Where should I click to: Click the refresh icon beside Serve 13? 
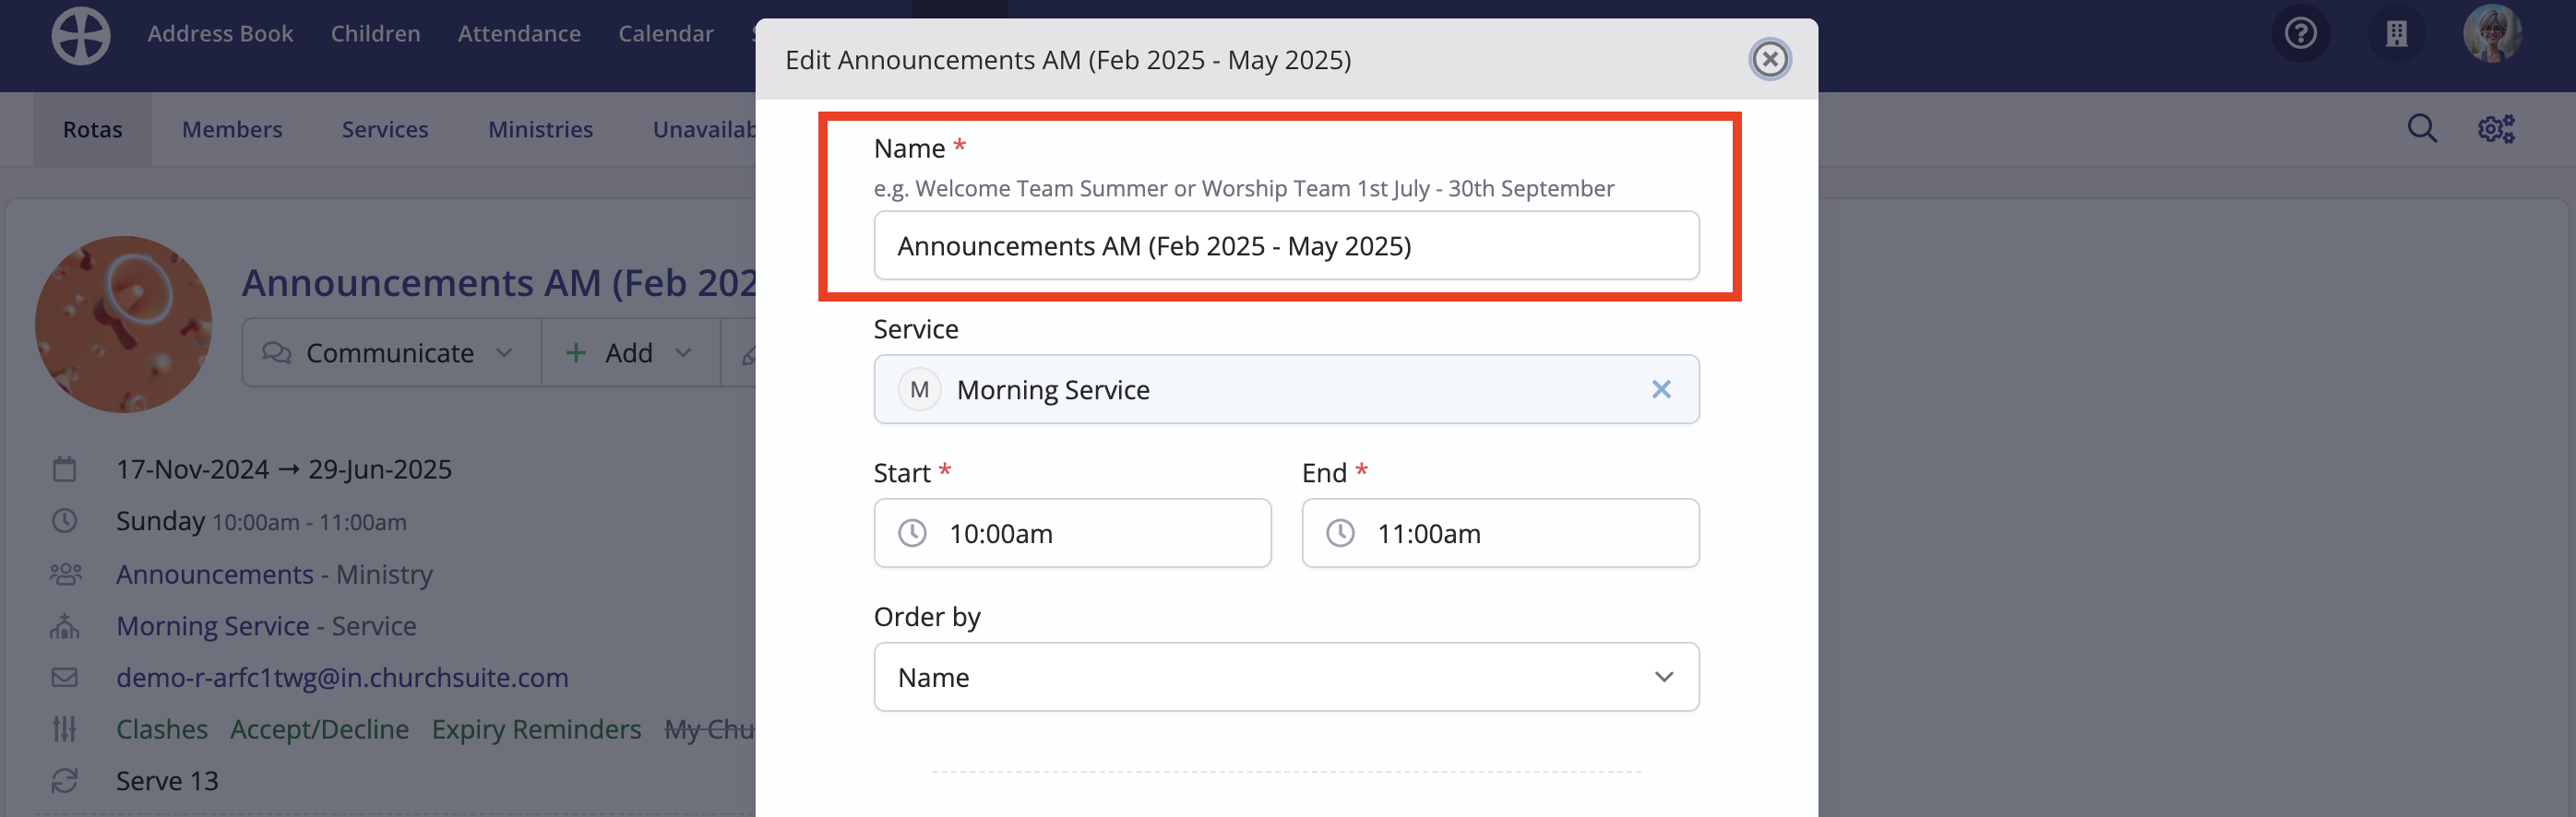point(65,781)
